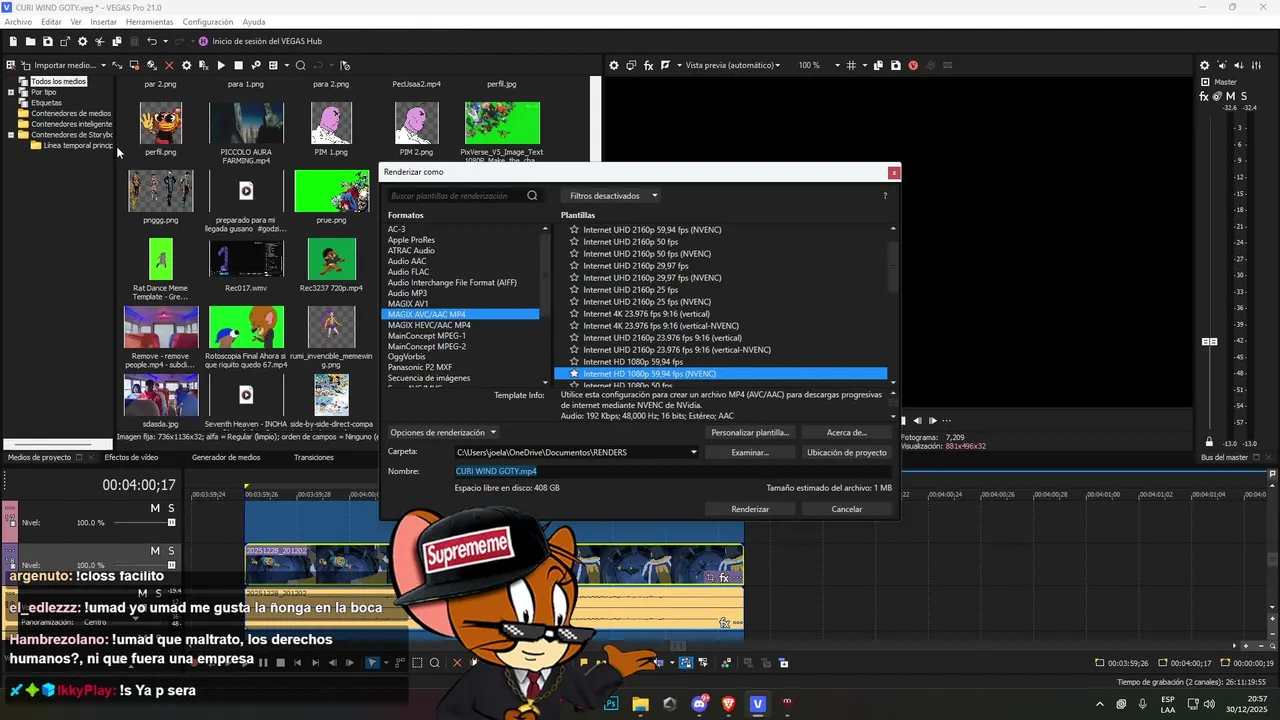Image resolution: width=1280 pixels, height=720 pixels.
Task: Mute the first video track
Action: (155, 508)
